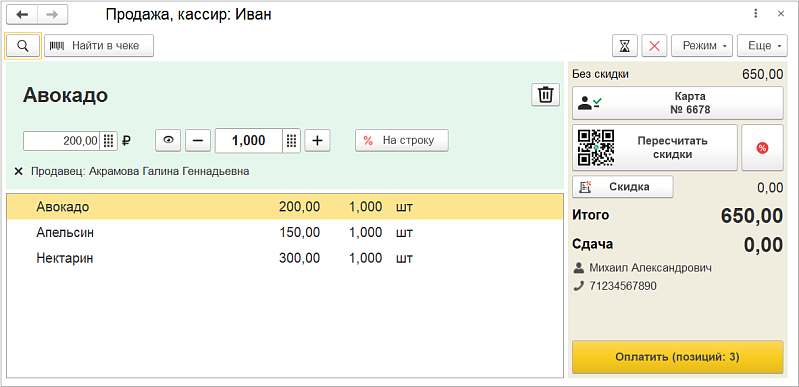Image resolution: width=799 pixels, height=387 pixels.
Task: Increase quantity with the plus button
Action: click(x=317, y=141)
